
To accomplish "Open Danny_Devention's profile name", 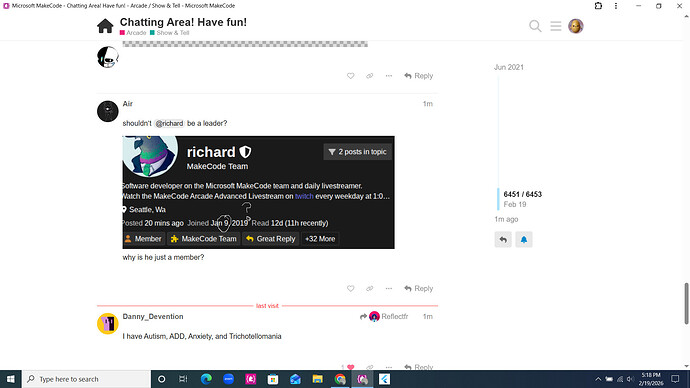I will (x=153, y=316).
